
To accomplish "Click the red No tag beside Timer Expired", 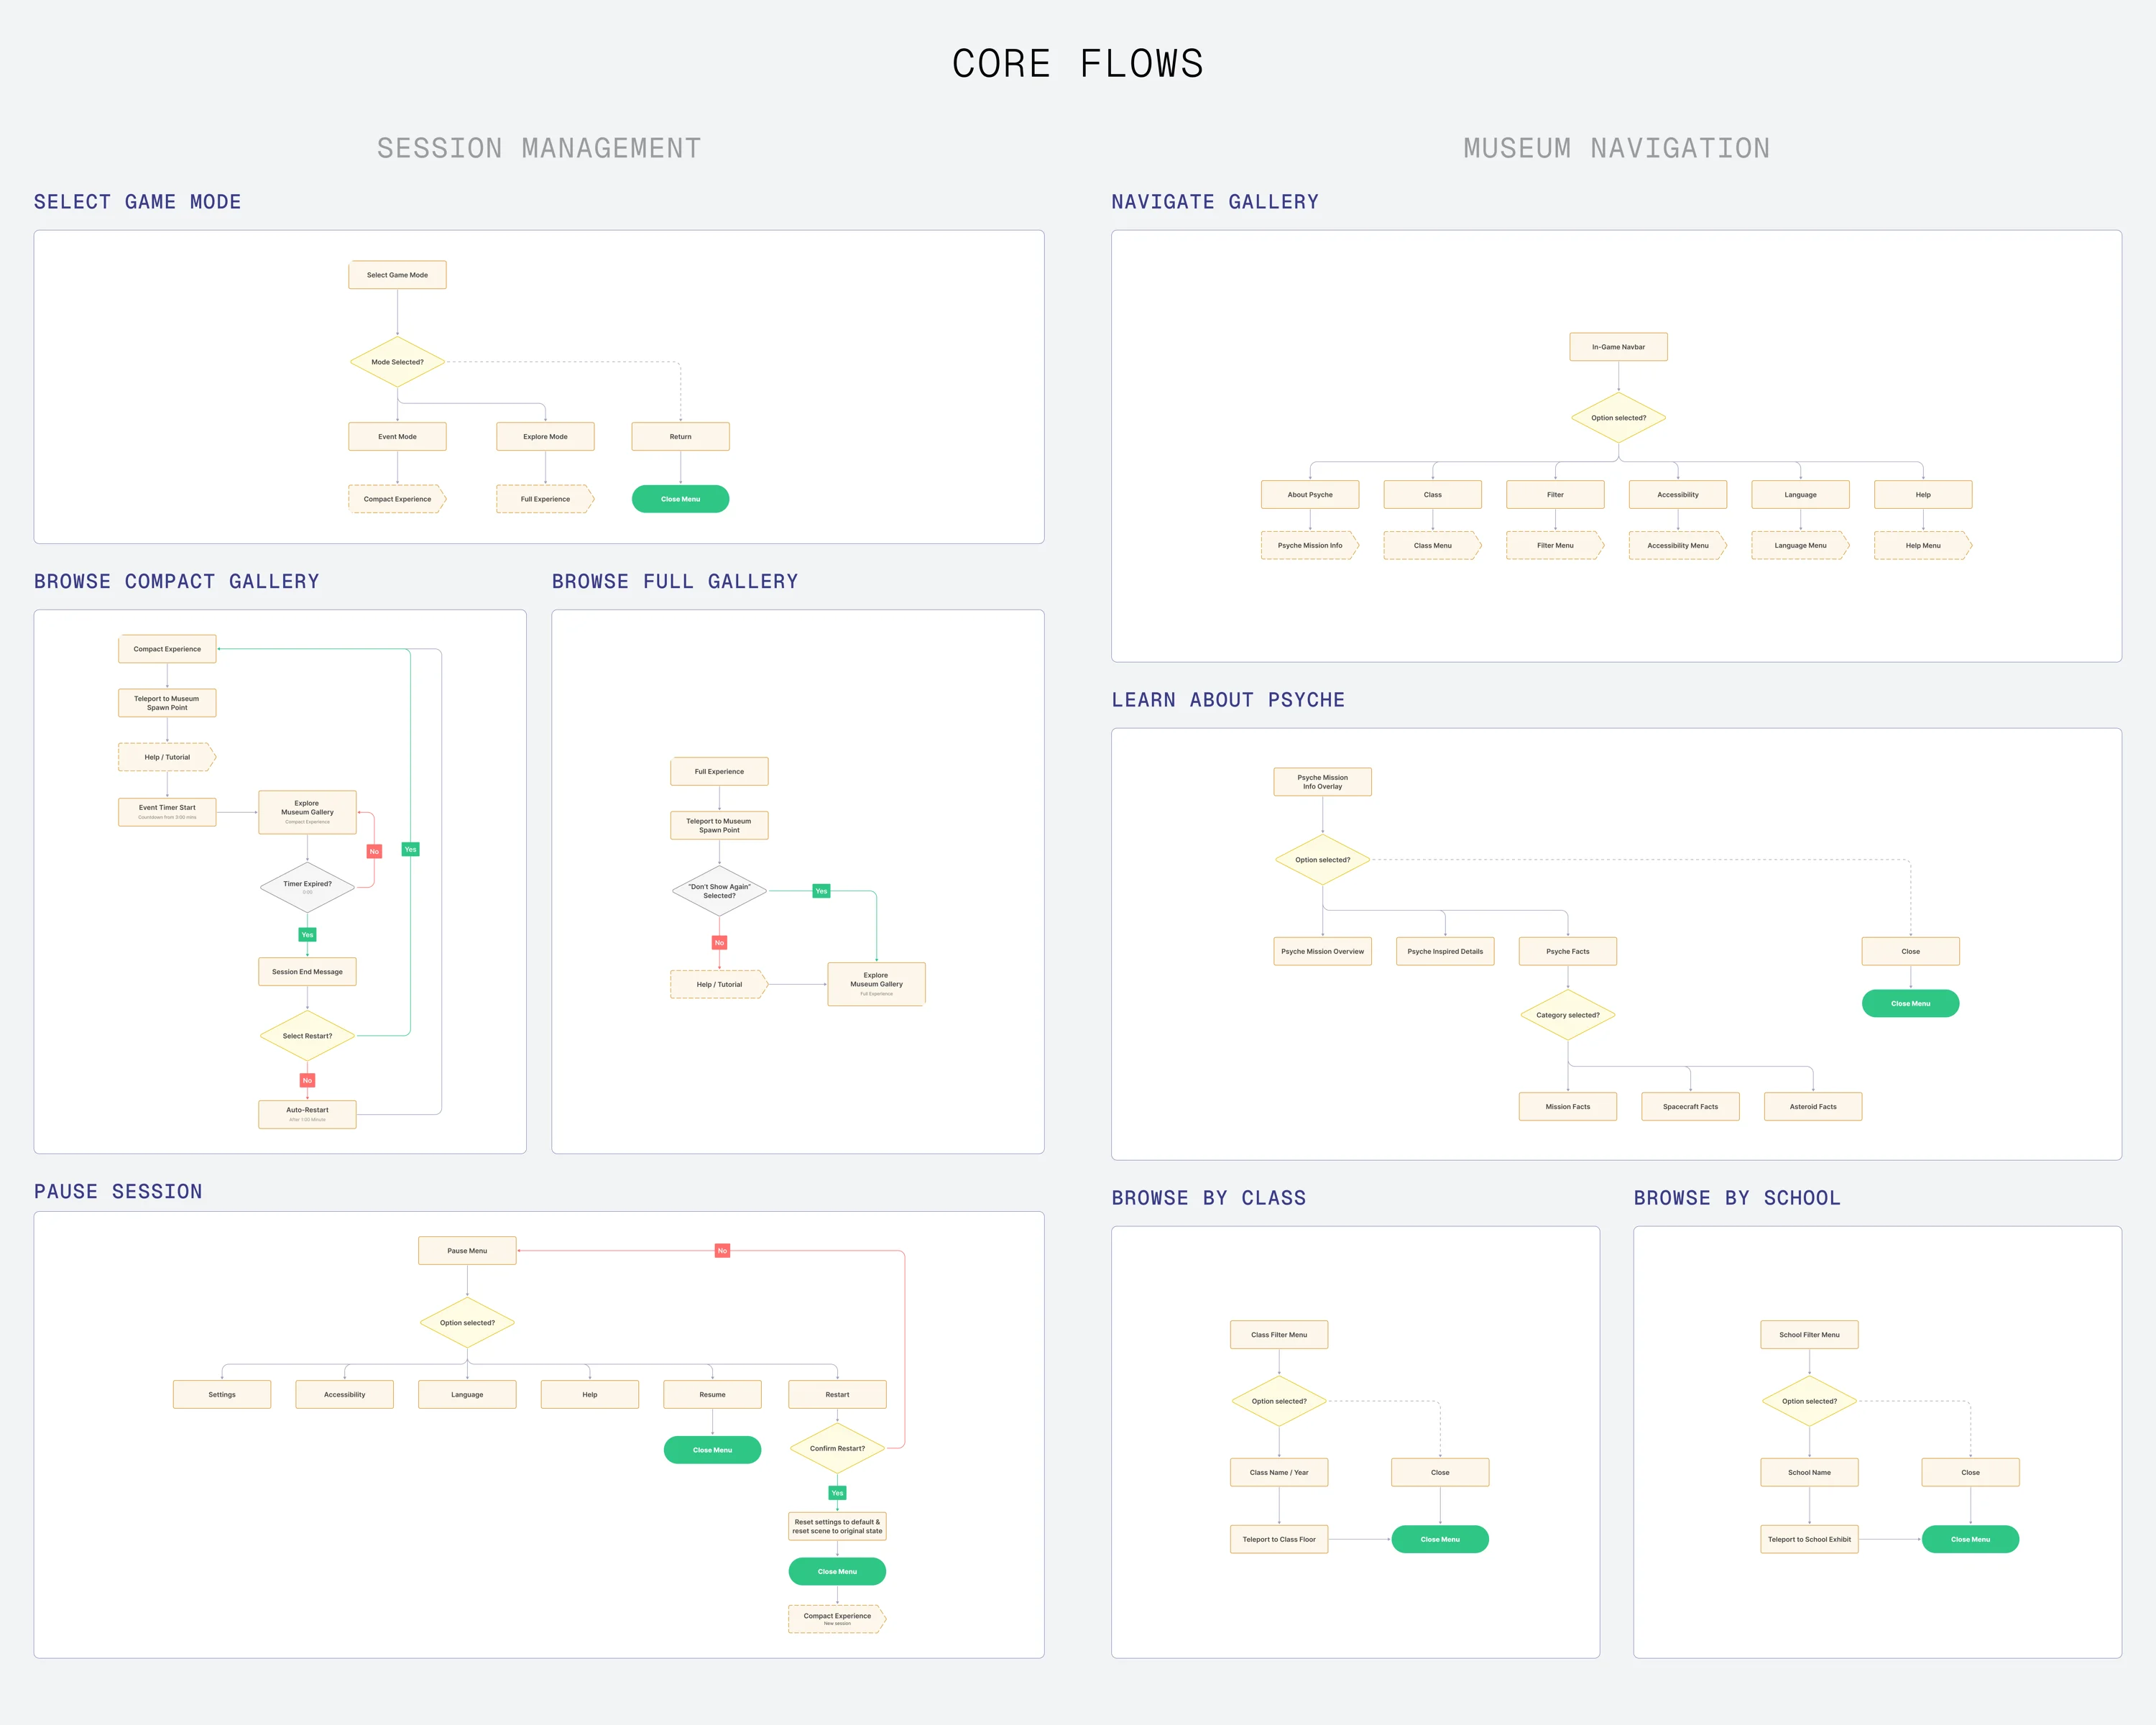I will (374, 852).
